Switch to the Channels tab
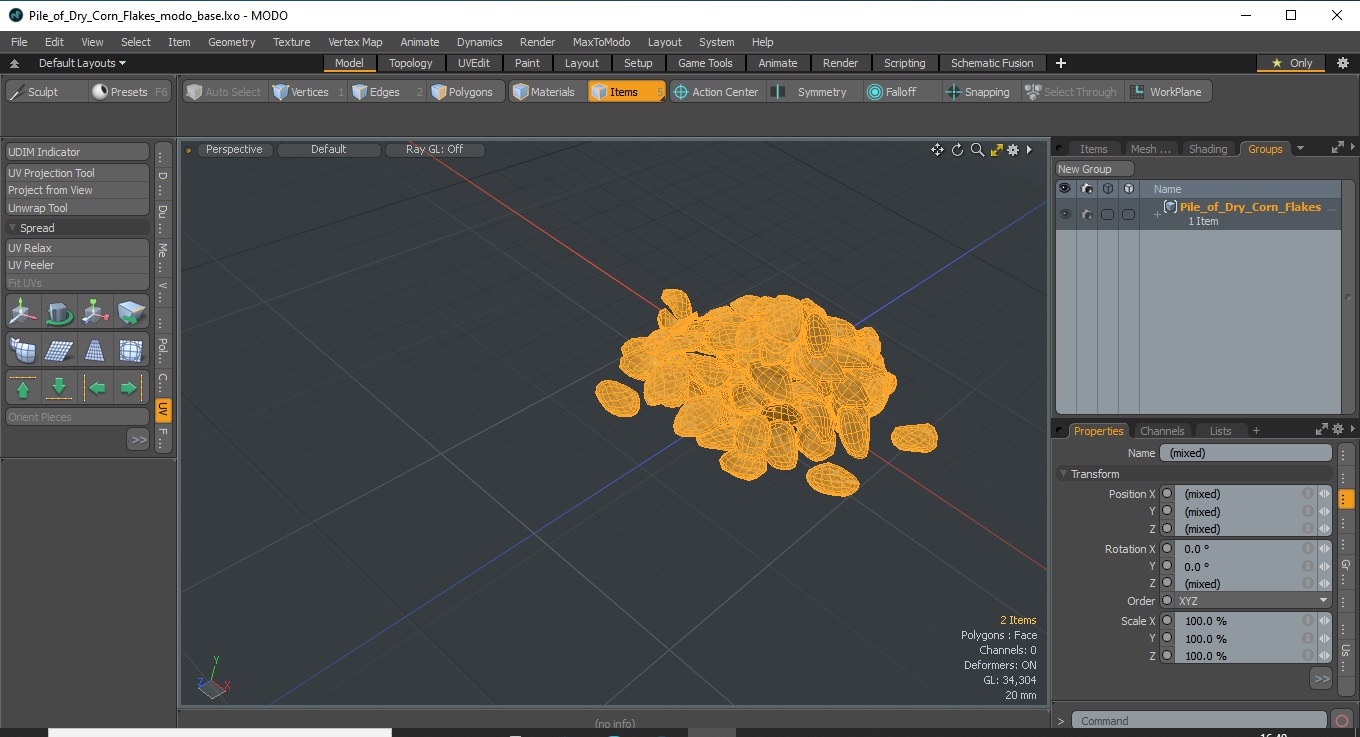 pyautogui.click(x=1162, y=431)
